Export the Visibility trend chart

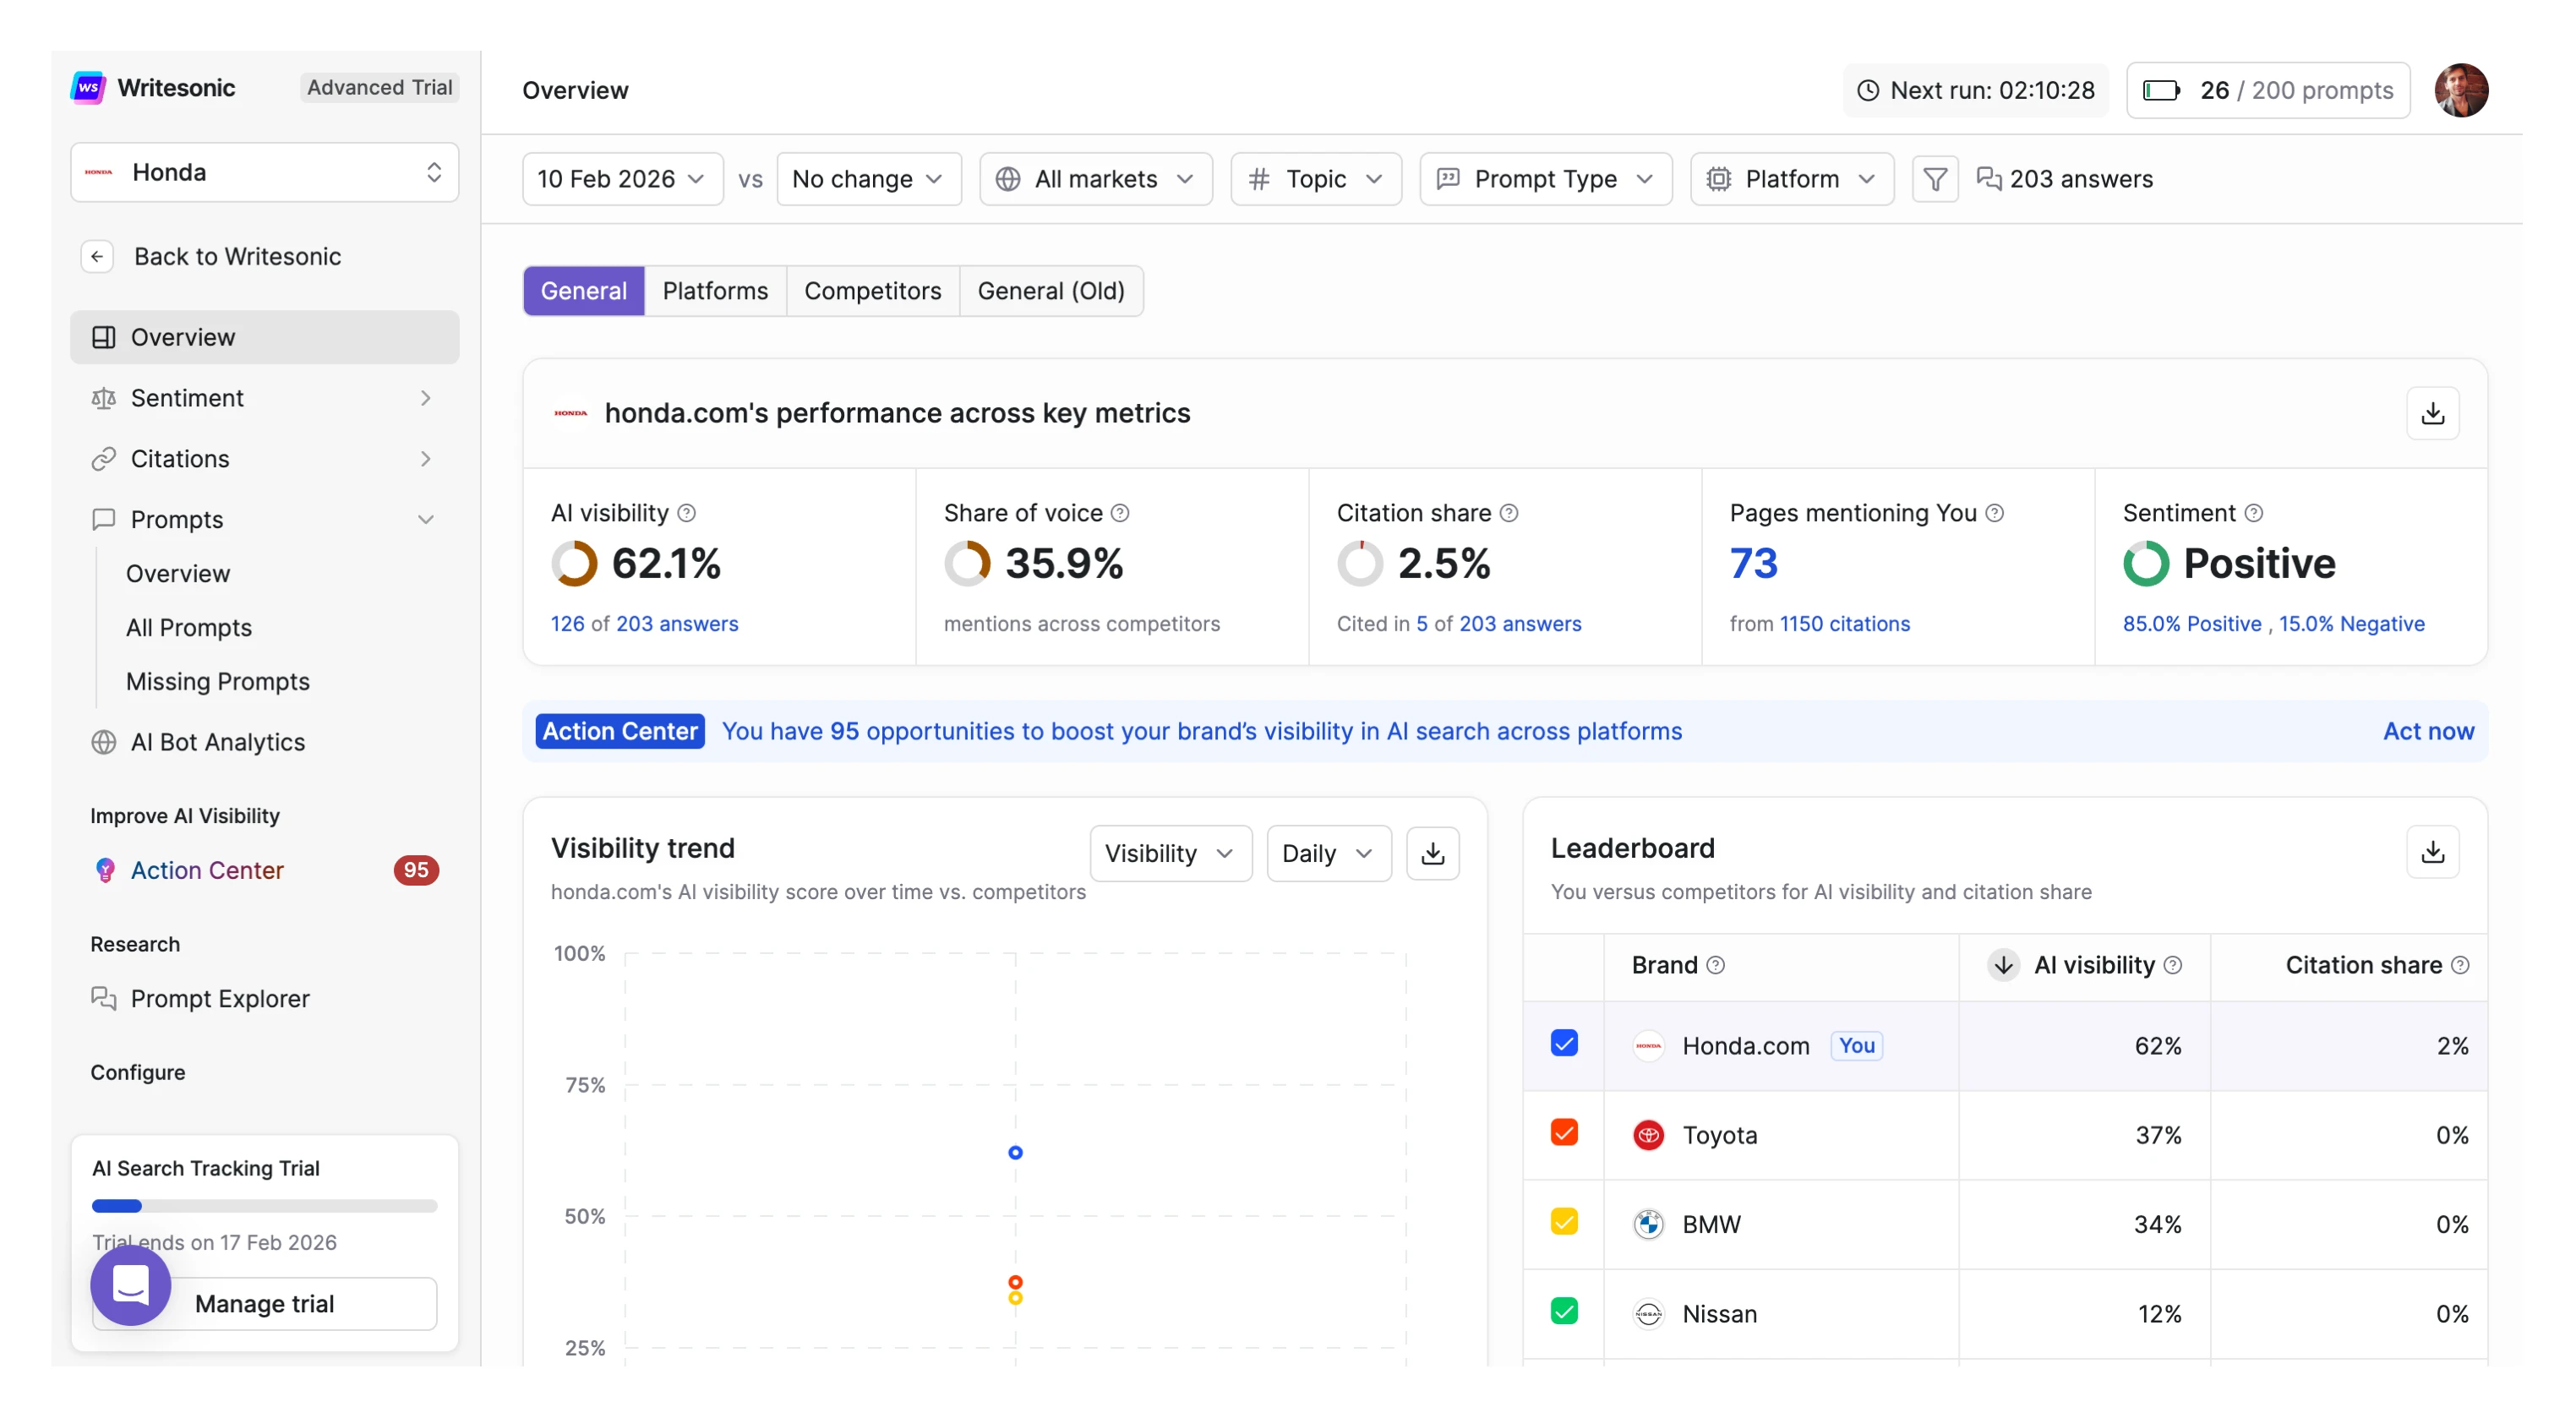(1433, 853)
